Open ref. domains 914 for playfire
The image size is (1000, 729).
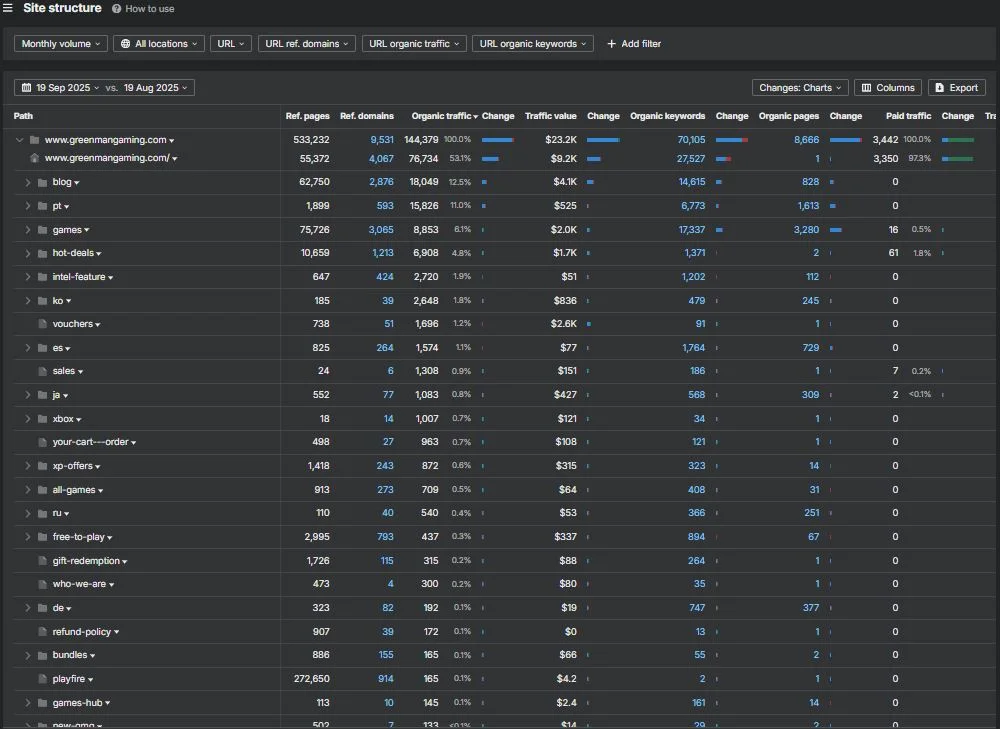click(x=386, y=679)
